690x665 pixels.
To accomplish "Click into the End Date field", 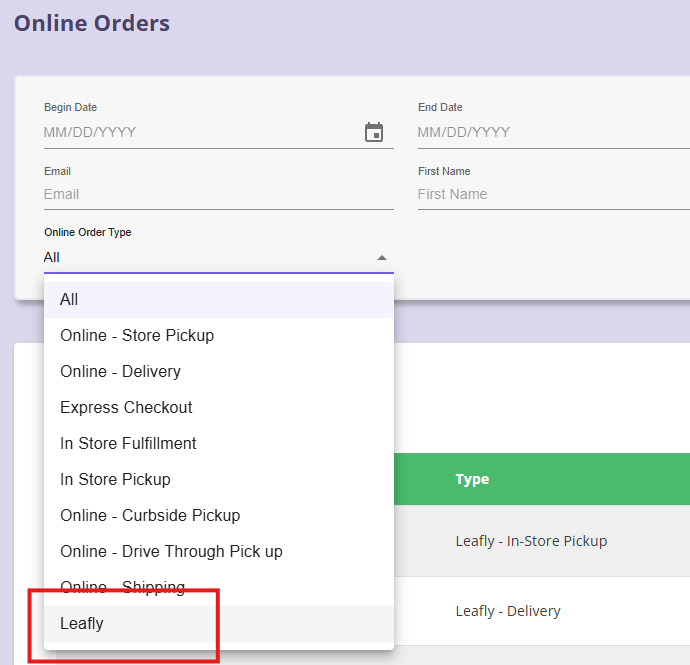I will pos(550,132).
